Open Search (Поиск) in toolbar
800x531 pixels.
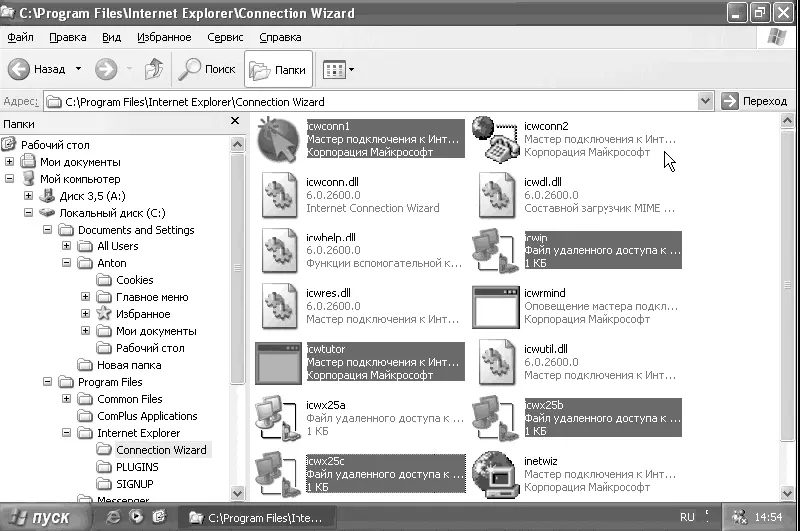207,69
